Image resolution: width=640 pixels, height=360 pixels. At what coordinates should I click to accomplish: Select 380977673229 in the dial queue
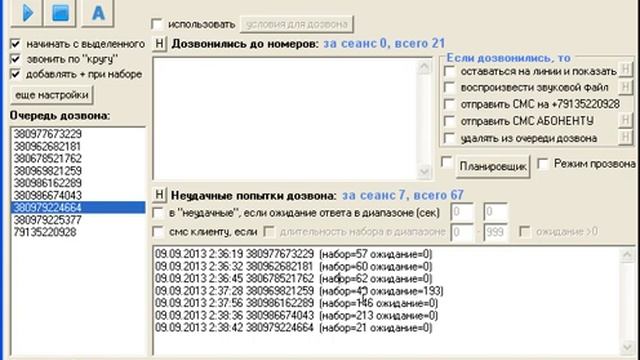(78, 134)
